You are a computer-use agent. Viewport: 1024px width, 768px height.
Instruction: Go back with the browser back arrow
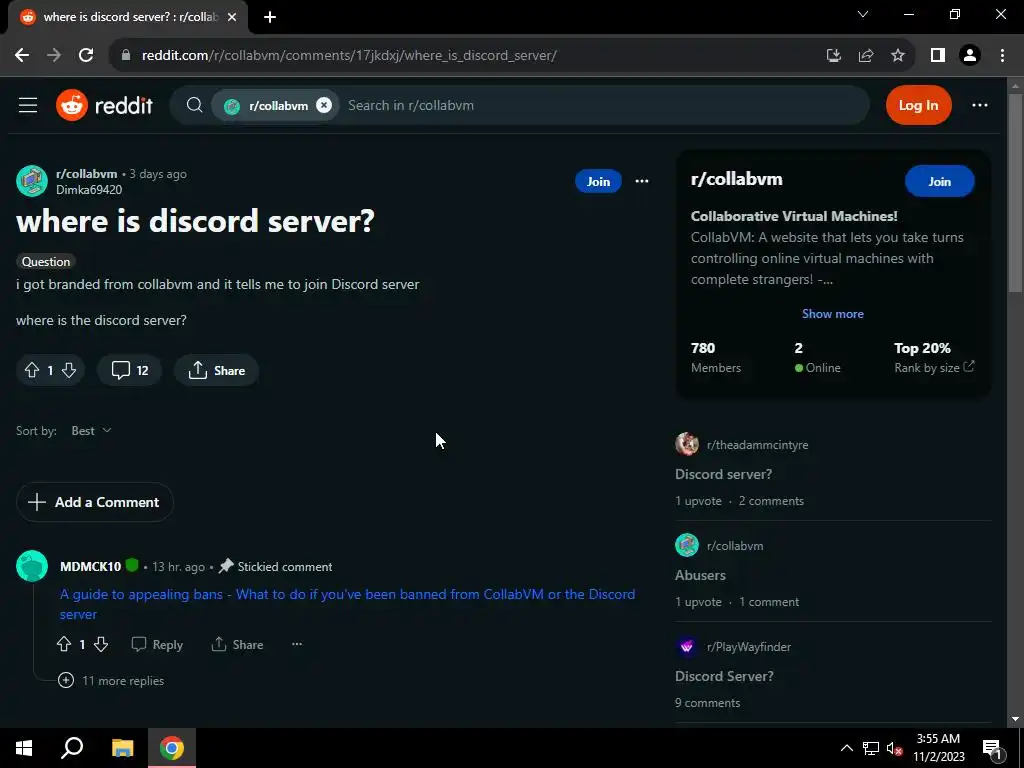point(22,56)
